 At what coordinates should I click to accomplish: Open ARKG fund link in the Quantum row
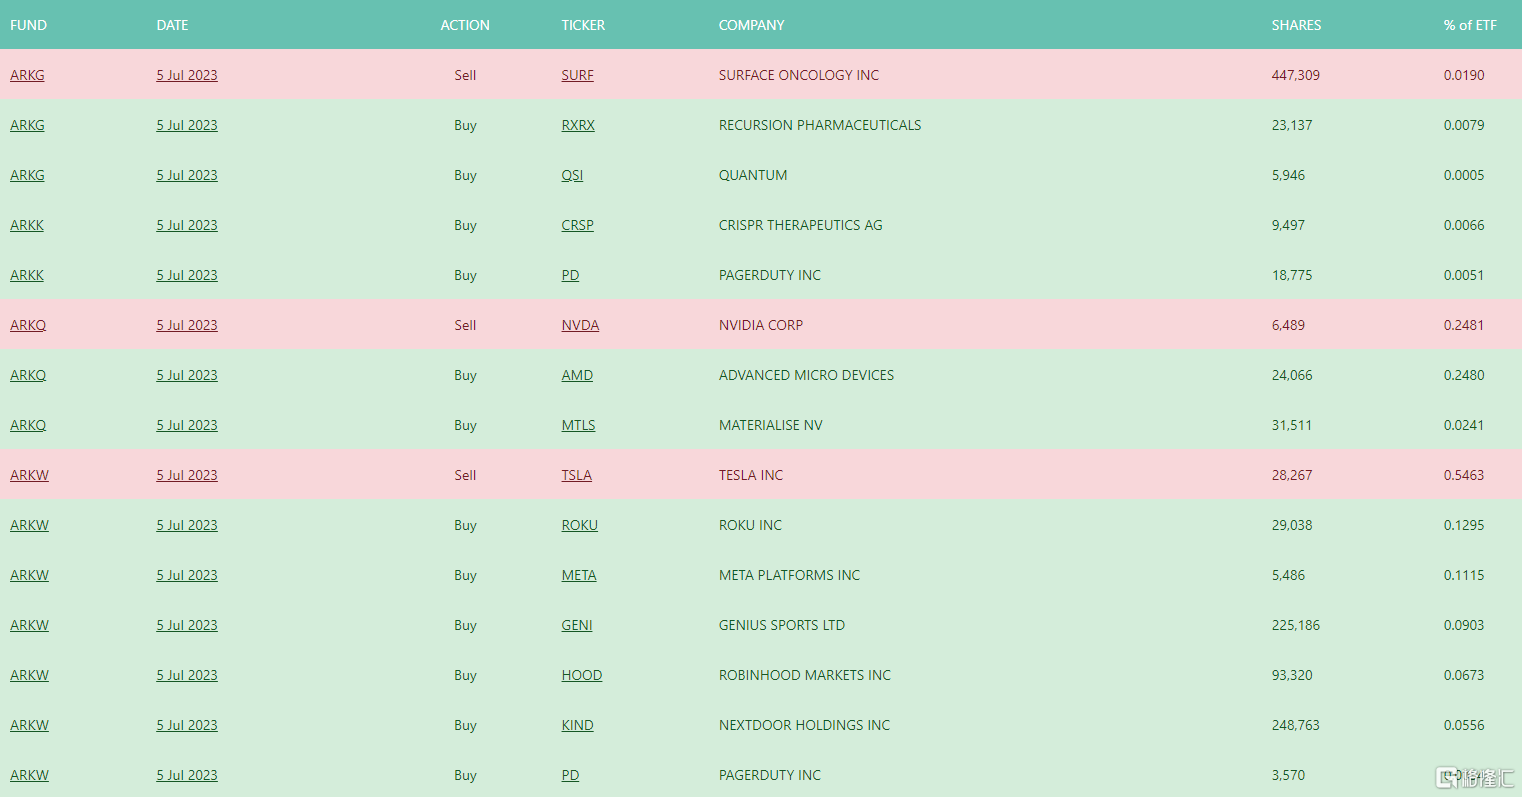(27, 175)
